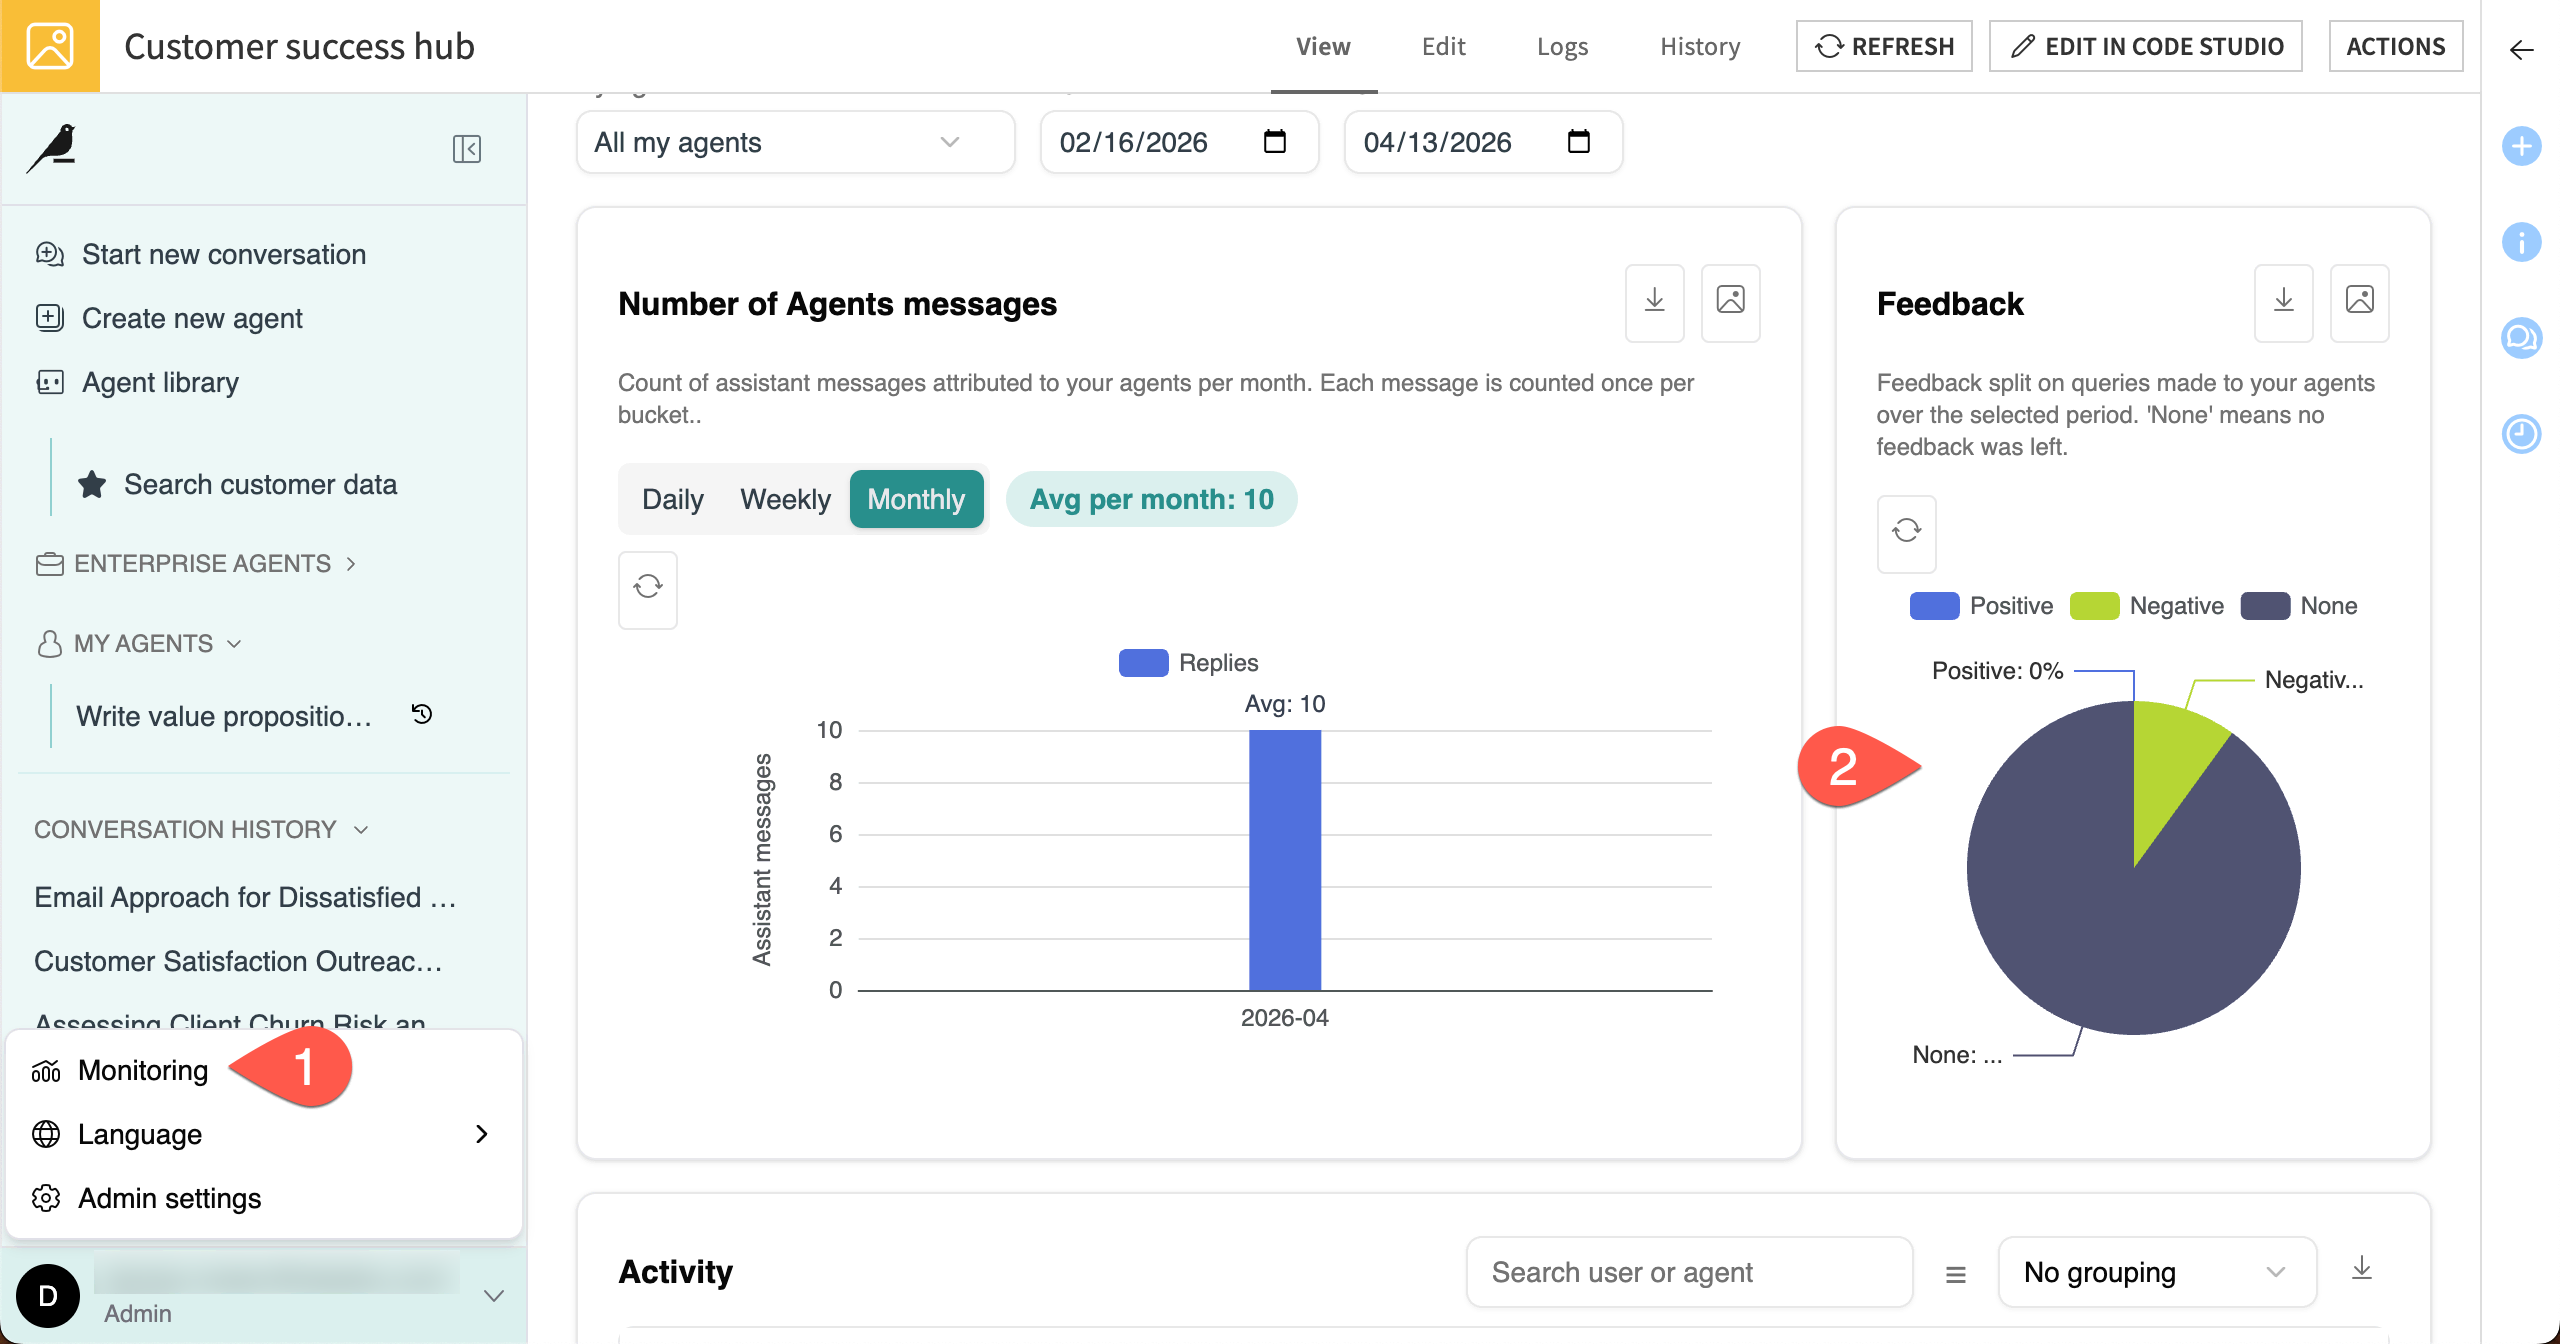
Task: Click the orange webapp image icon
Action: click(49, 46)
